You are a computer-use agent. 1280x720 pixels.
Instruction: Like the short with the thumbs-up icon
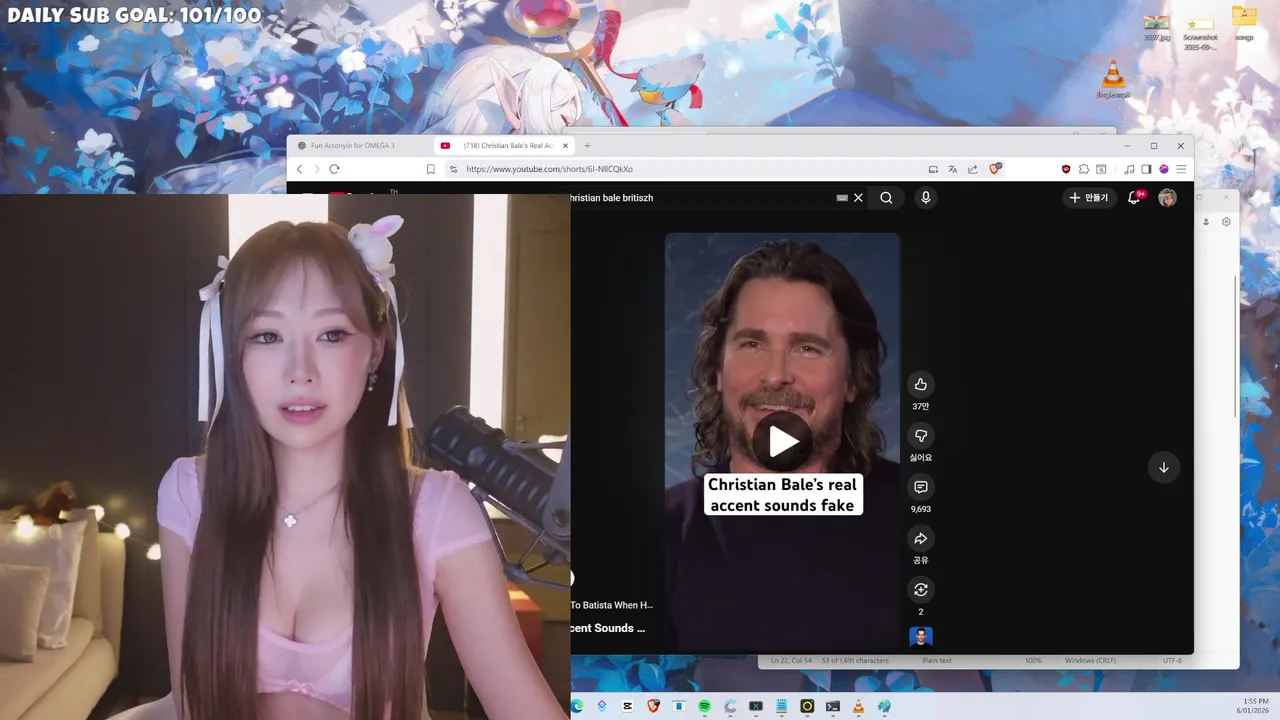pos(921,384)
